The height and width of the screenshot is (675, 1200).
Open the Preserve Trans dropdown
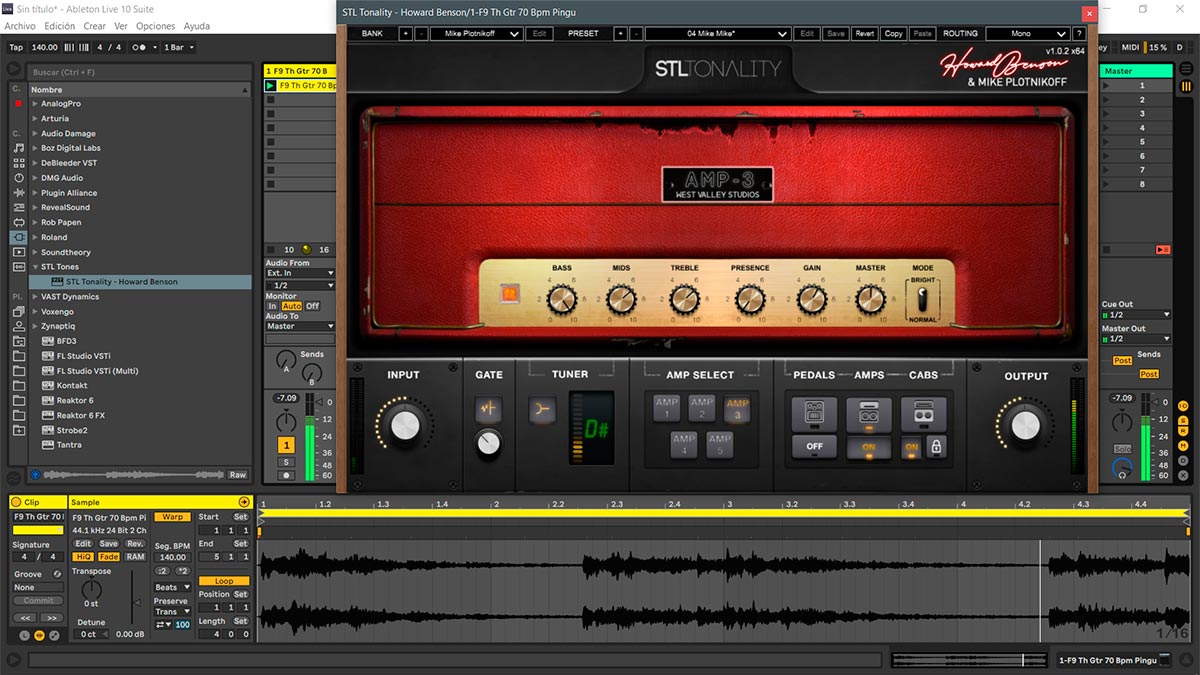coord(172,611)
